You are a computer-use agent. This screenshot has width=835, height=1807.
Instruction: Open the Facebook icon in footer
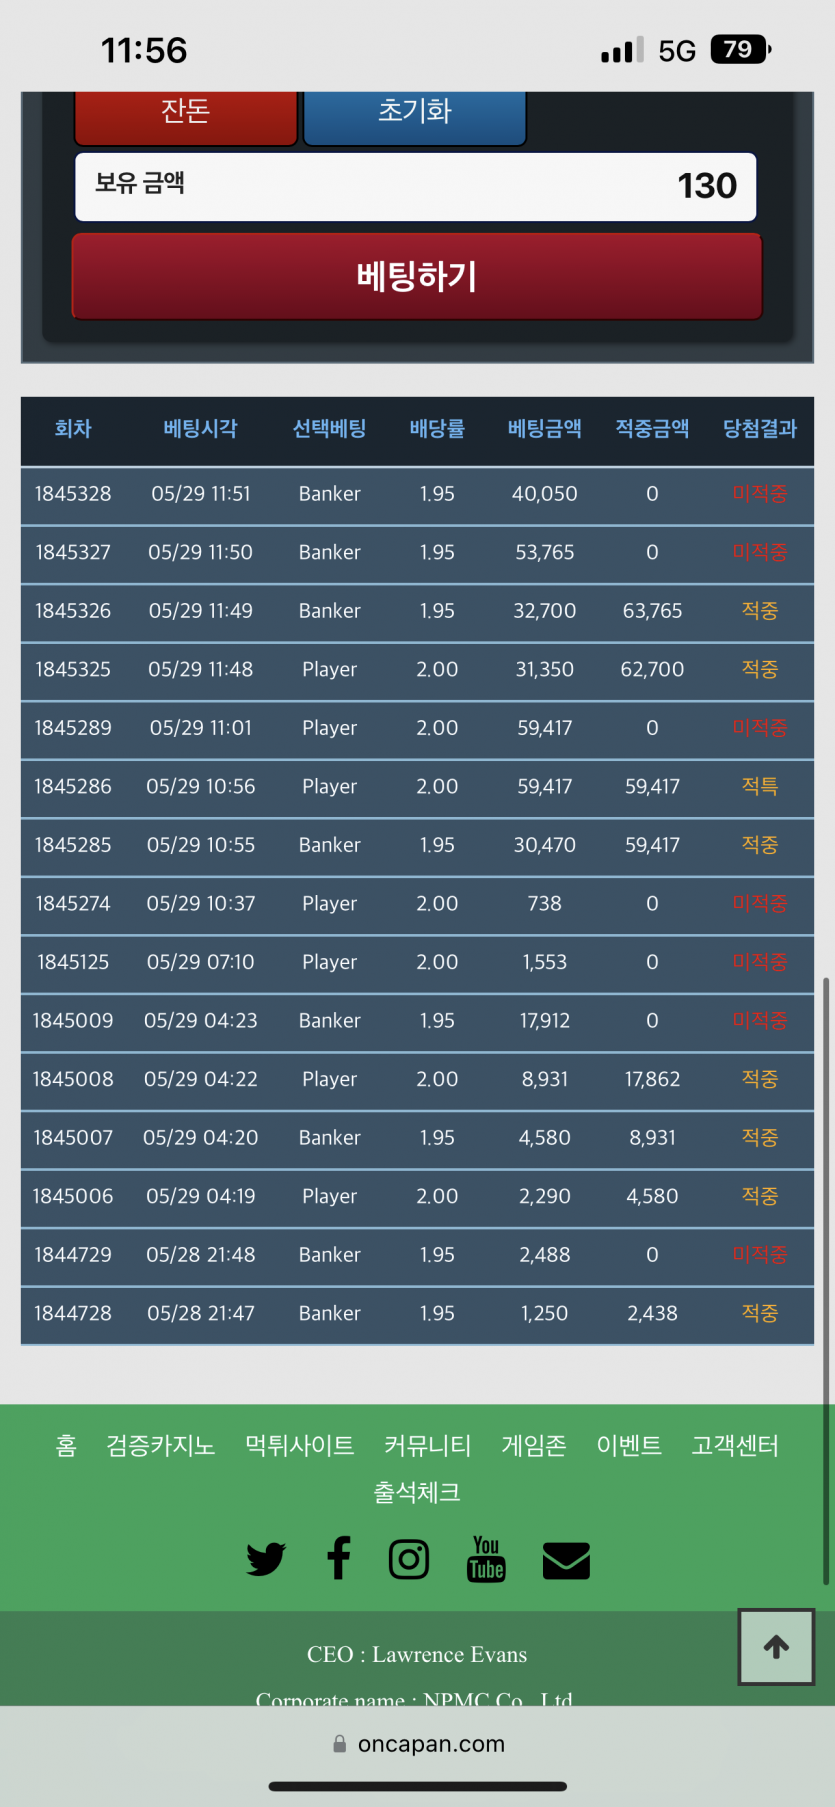[339, 1558]
